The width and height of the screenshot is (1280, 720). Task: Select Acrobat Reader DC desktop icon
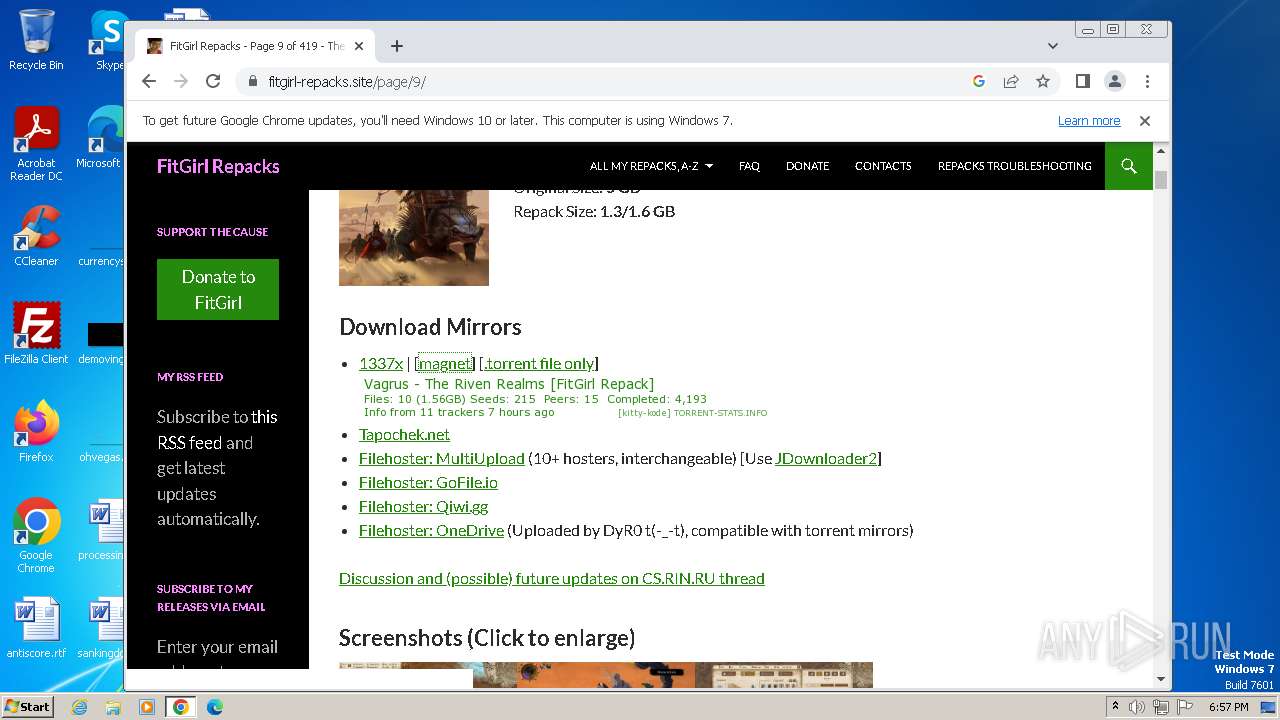click(x=36, y=144)
